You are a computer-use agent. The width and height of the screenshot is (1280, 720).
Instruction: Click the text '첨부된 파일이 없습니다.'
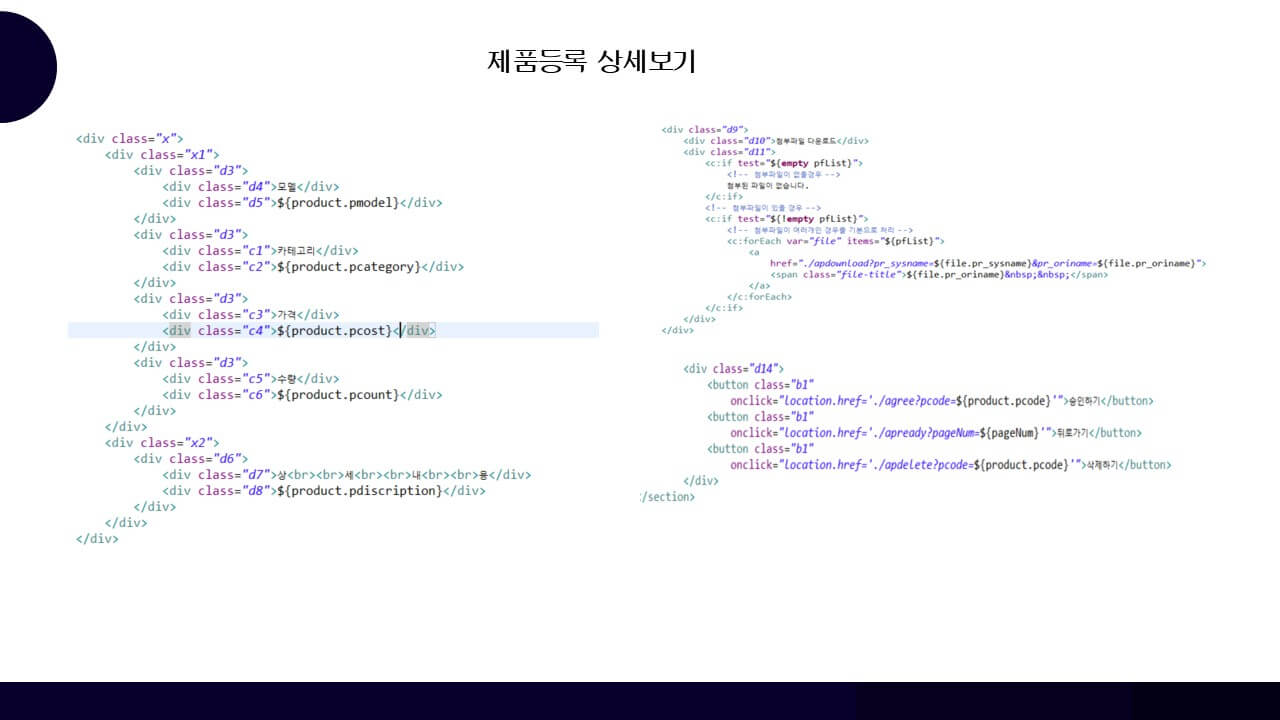767,185
